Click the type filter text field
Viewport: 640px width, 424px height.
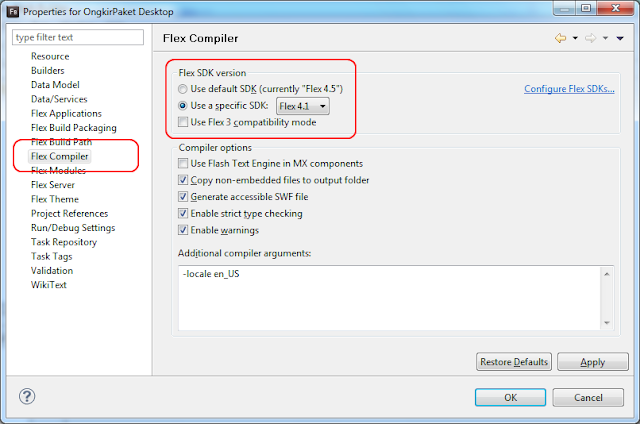pyautogui.click(x=78, y=37)
